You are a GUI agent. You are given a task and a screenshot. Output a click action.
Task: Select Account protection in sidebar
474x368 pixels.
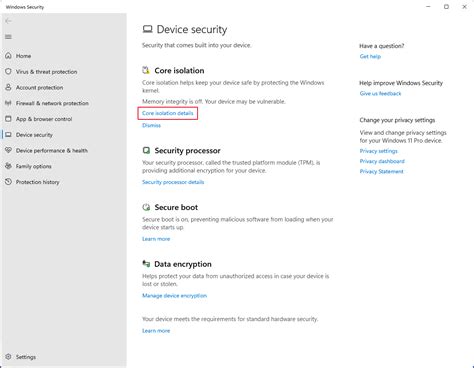pos(39,87)
